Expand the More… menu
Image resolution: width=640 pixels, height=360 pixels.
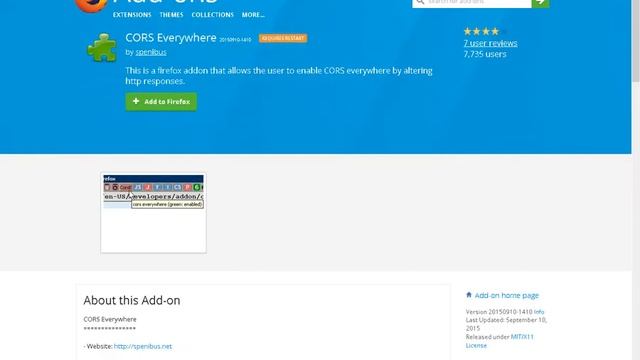[253, 15]
